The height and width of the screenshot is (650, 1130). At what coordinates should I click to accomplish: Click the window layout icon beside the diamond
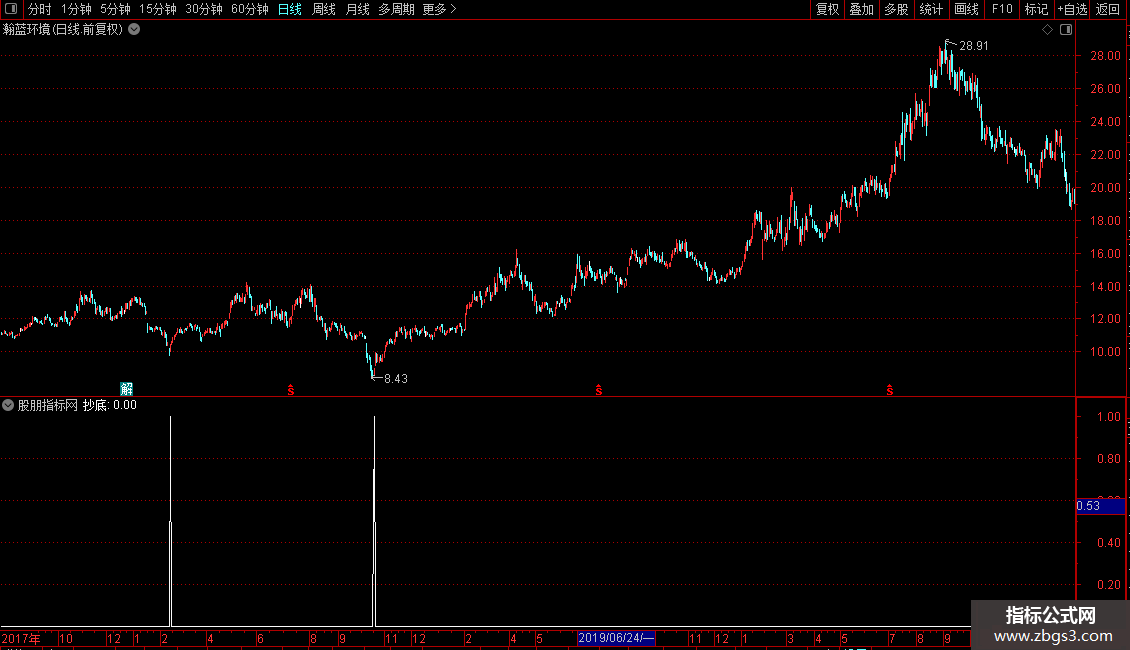click(1066, 30)
